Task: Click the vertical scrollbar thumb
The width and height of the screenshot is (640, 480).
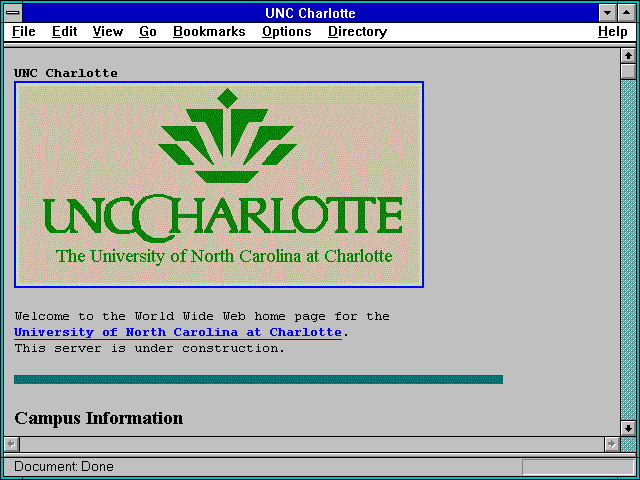Action: (x=628, y=71)
